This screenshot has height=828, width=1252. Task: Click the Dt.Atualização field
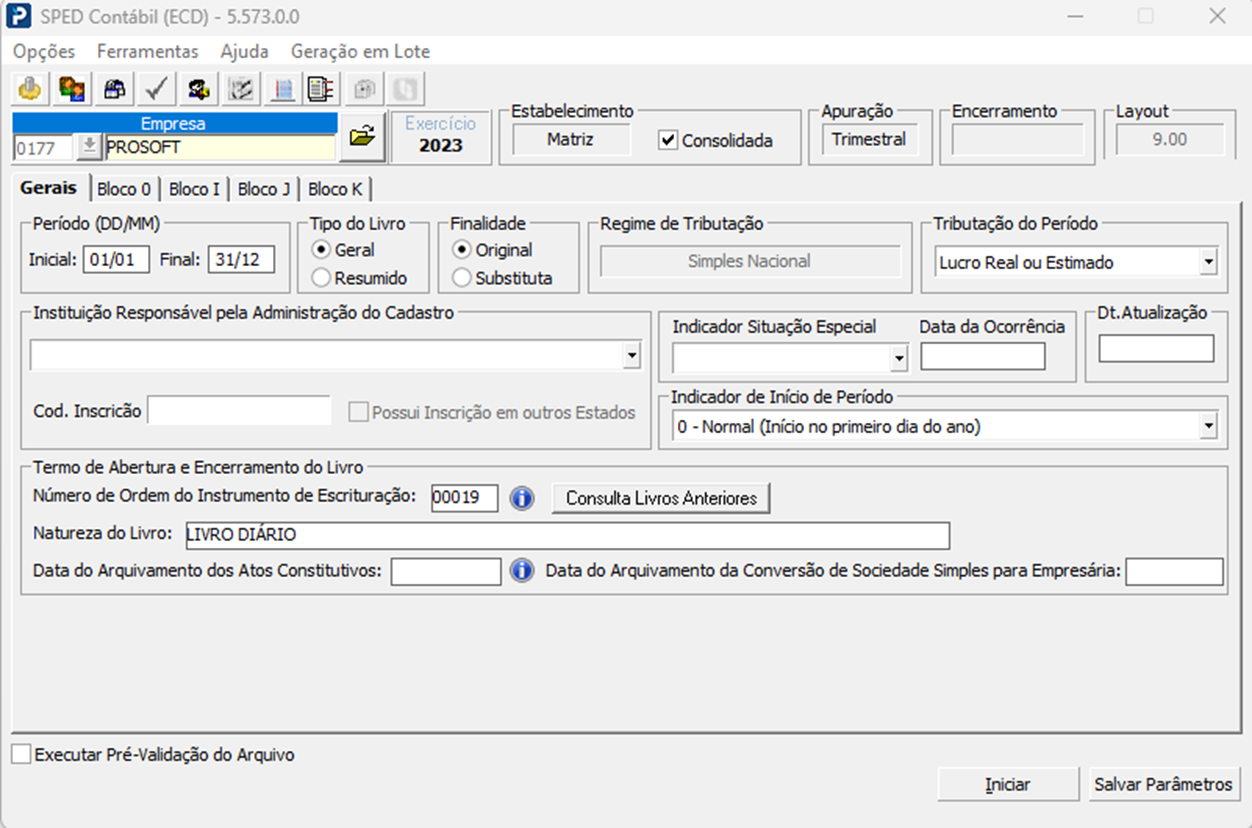tap(1156, 348)
